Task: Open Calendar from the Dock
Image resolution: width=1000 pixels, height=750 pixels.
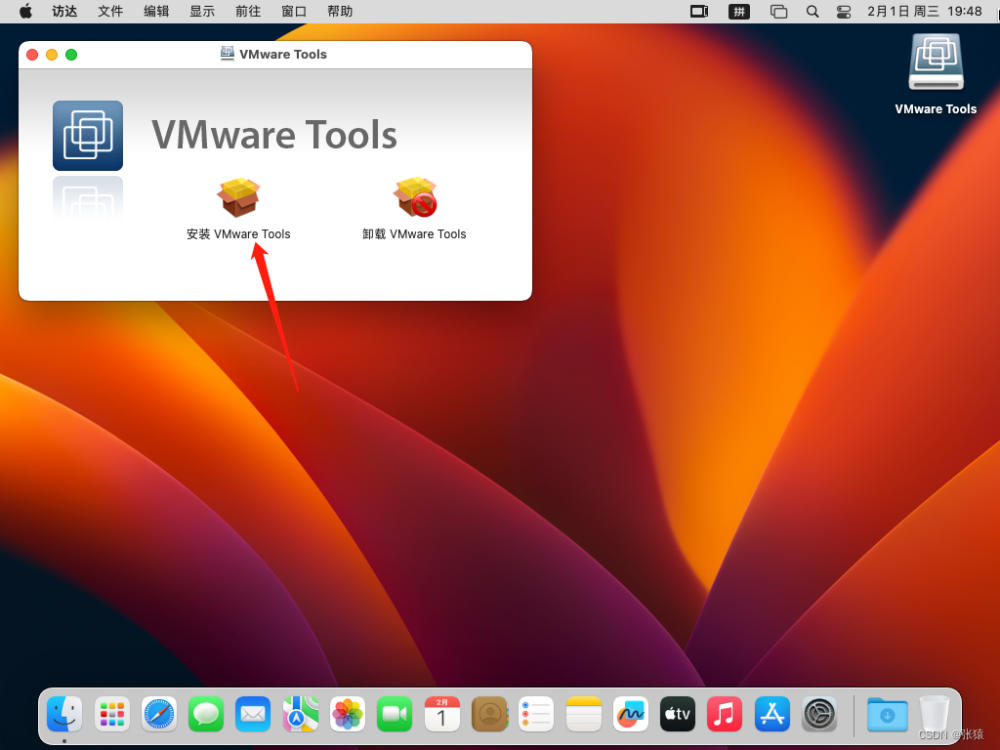Action: (442, 714)
